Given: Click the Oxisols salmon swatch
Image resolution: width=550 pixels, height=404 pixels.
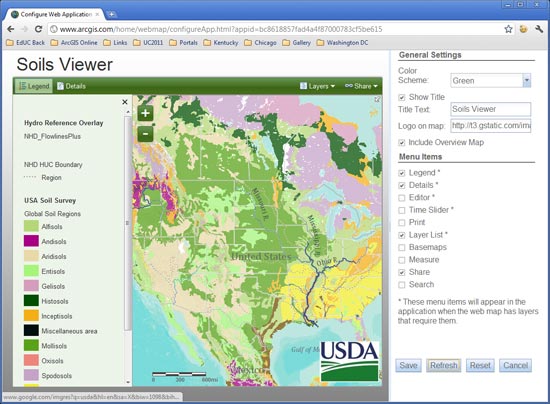Looking at the screenshot, I should [31, 360].
